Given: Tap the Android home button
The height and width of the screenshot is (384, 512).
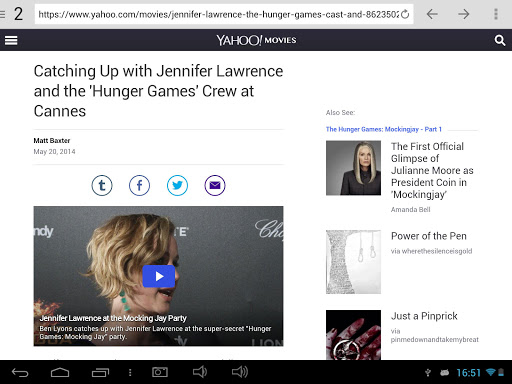Looking at the screenshot, I should pyautogui.click(x=60, y=372).
